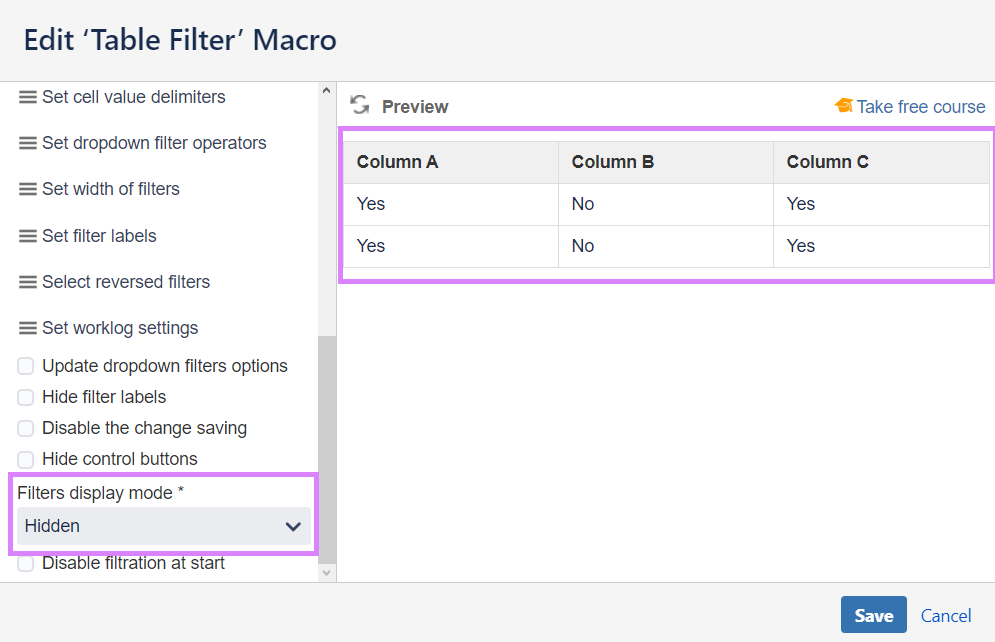Open the Filters display mode dropdown

click(x=164, y=526)
